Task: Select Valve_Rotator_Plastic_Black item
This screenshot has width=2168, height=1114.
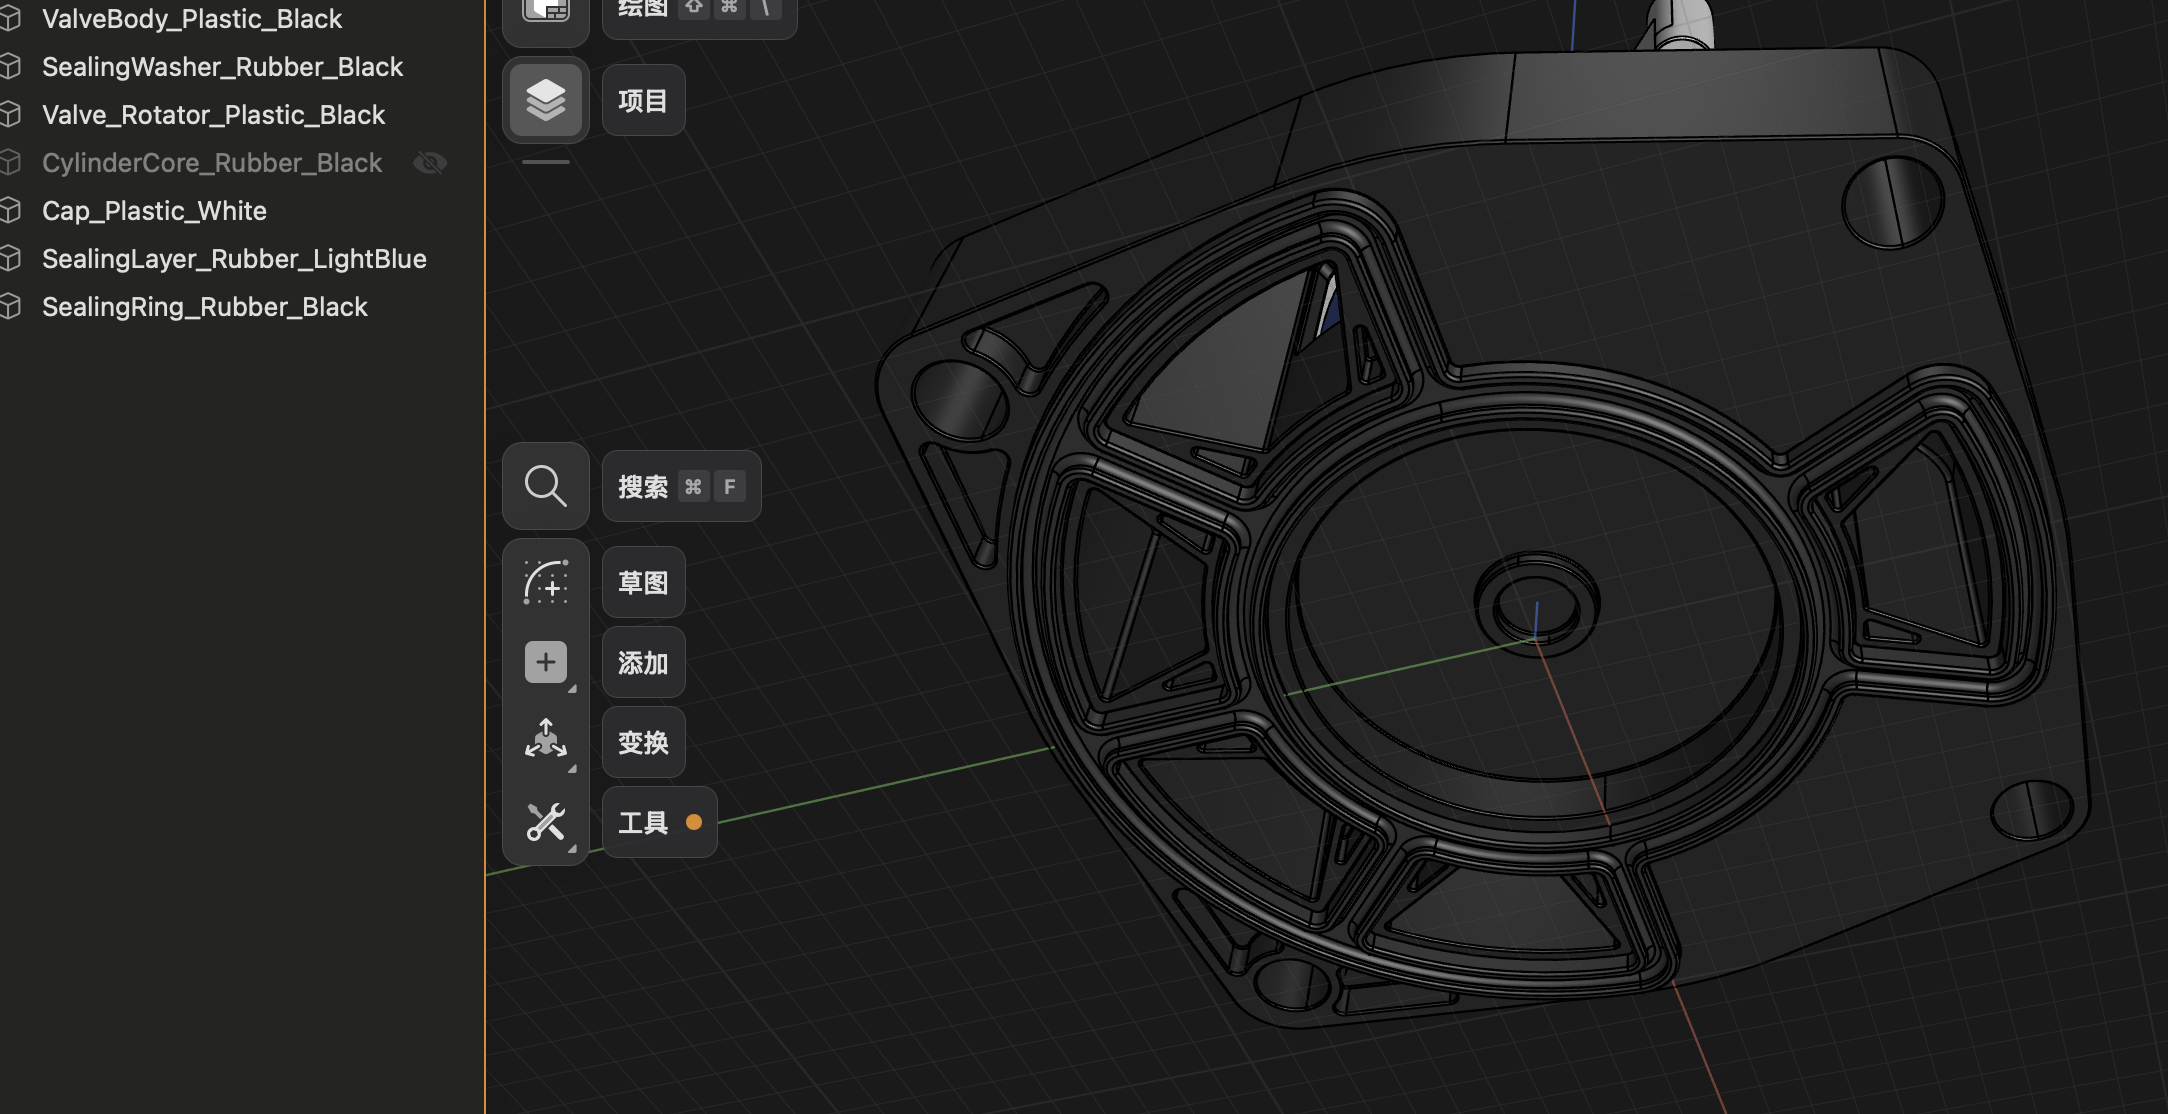Action: click(x=213, y=115)
